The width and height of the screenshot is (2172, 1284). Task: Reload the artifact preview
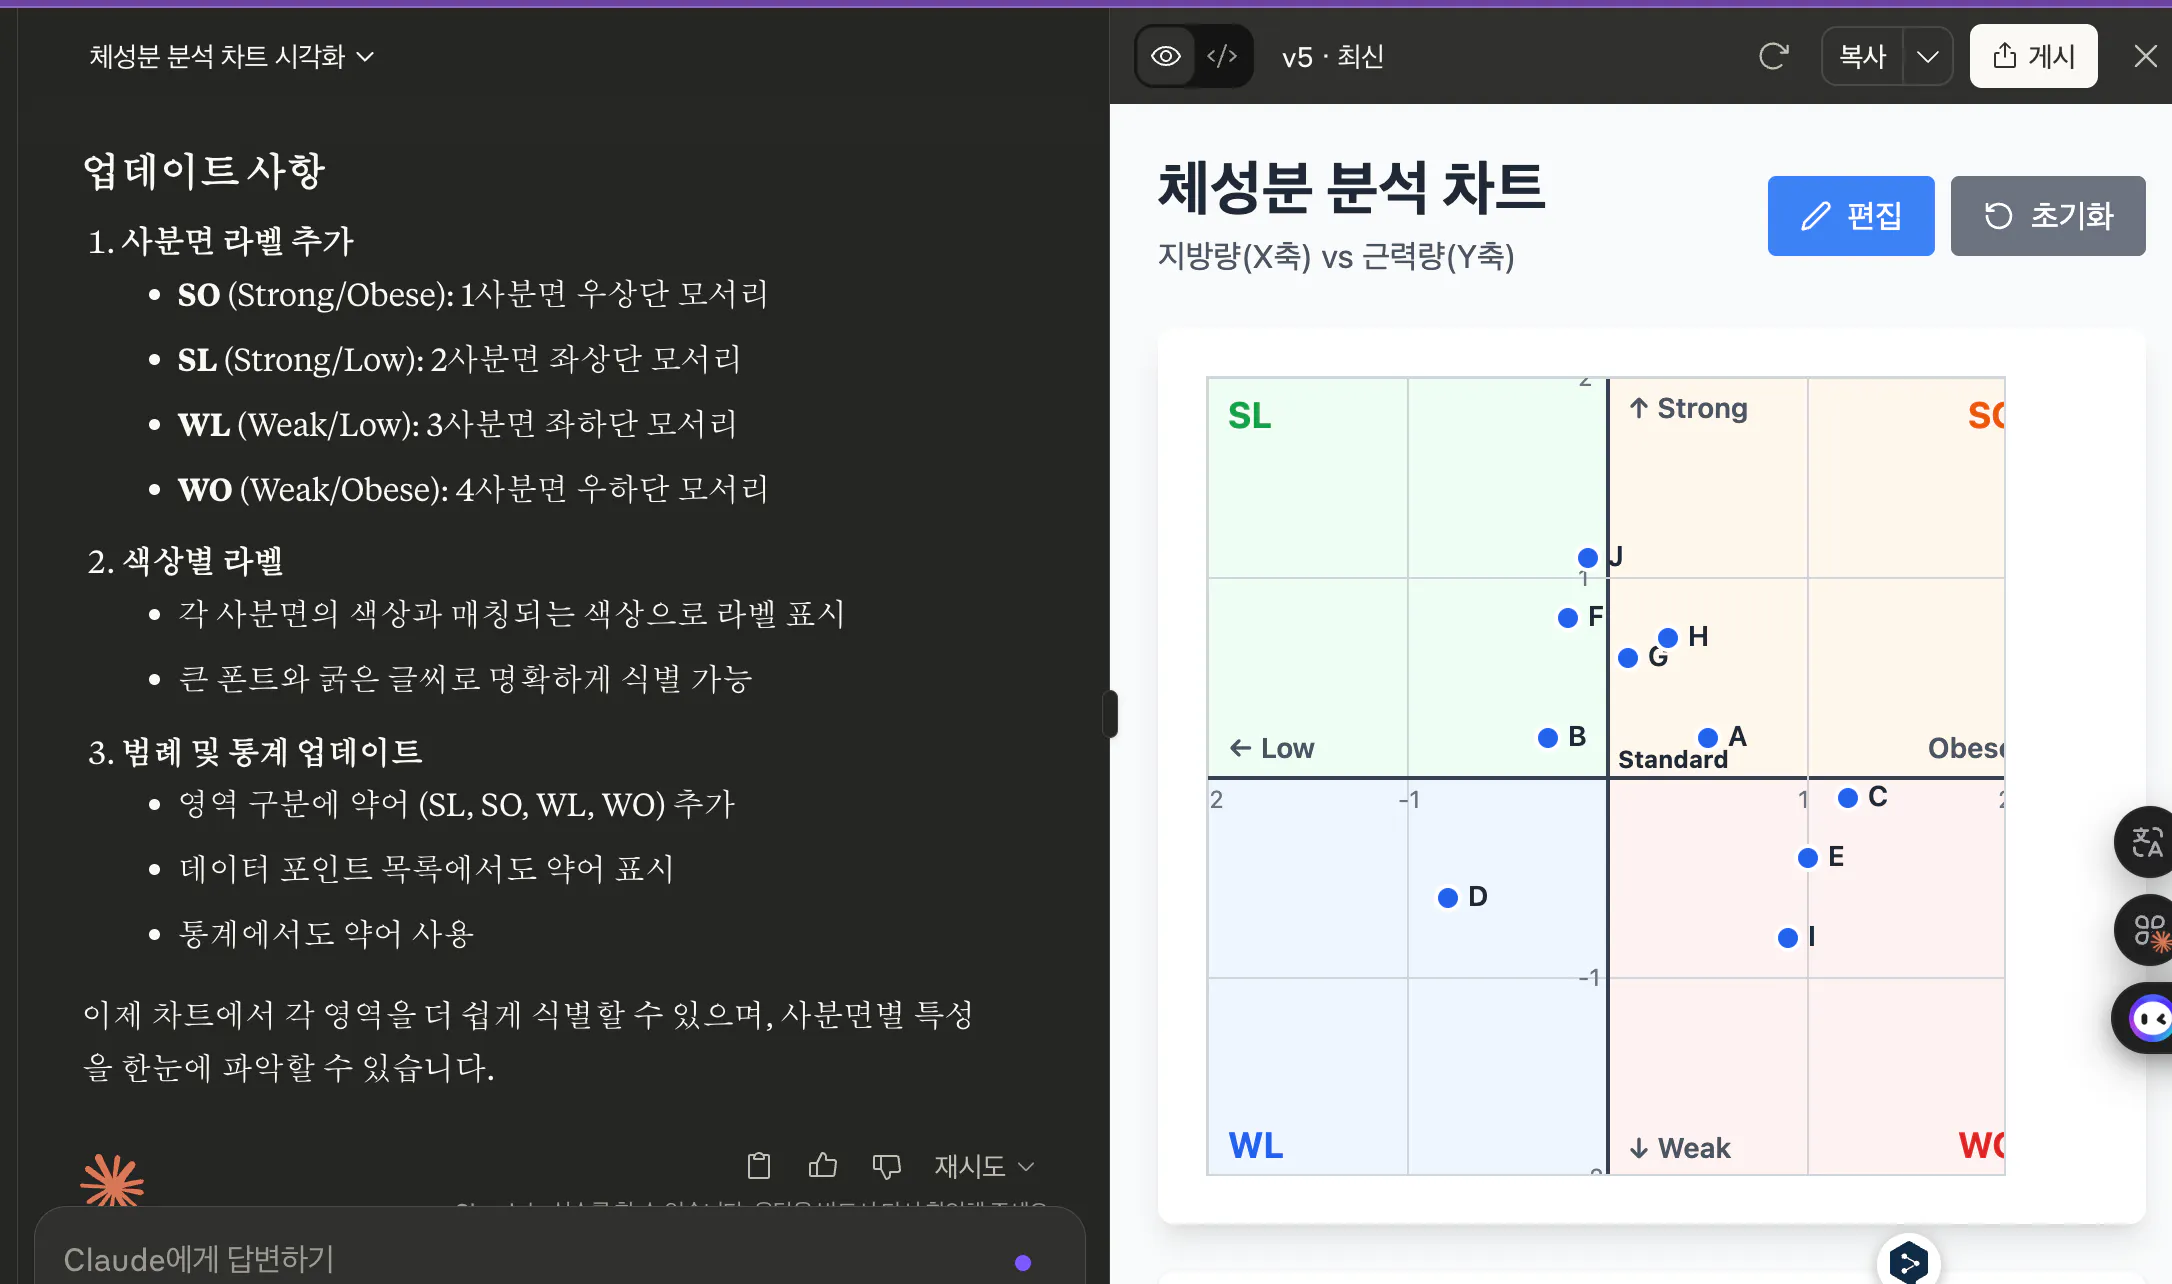(1773, 56)
